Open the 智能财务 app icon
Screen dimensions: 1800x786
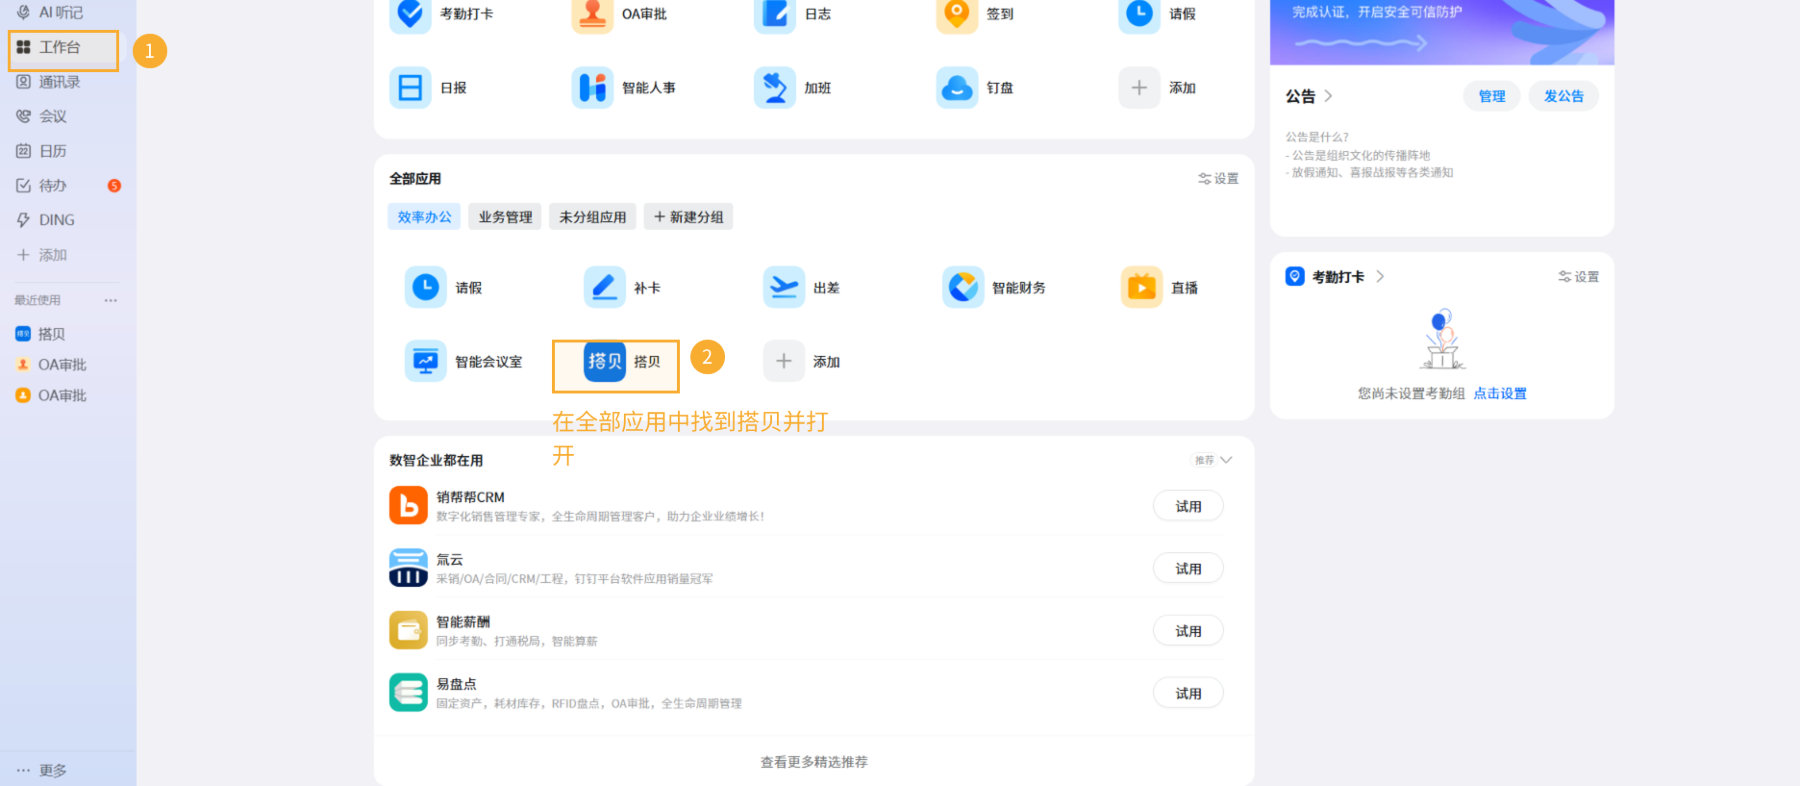tap(963, 288)
